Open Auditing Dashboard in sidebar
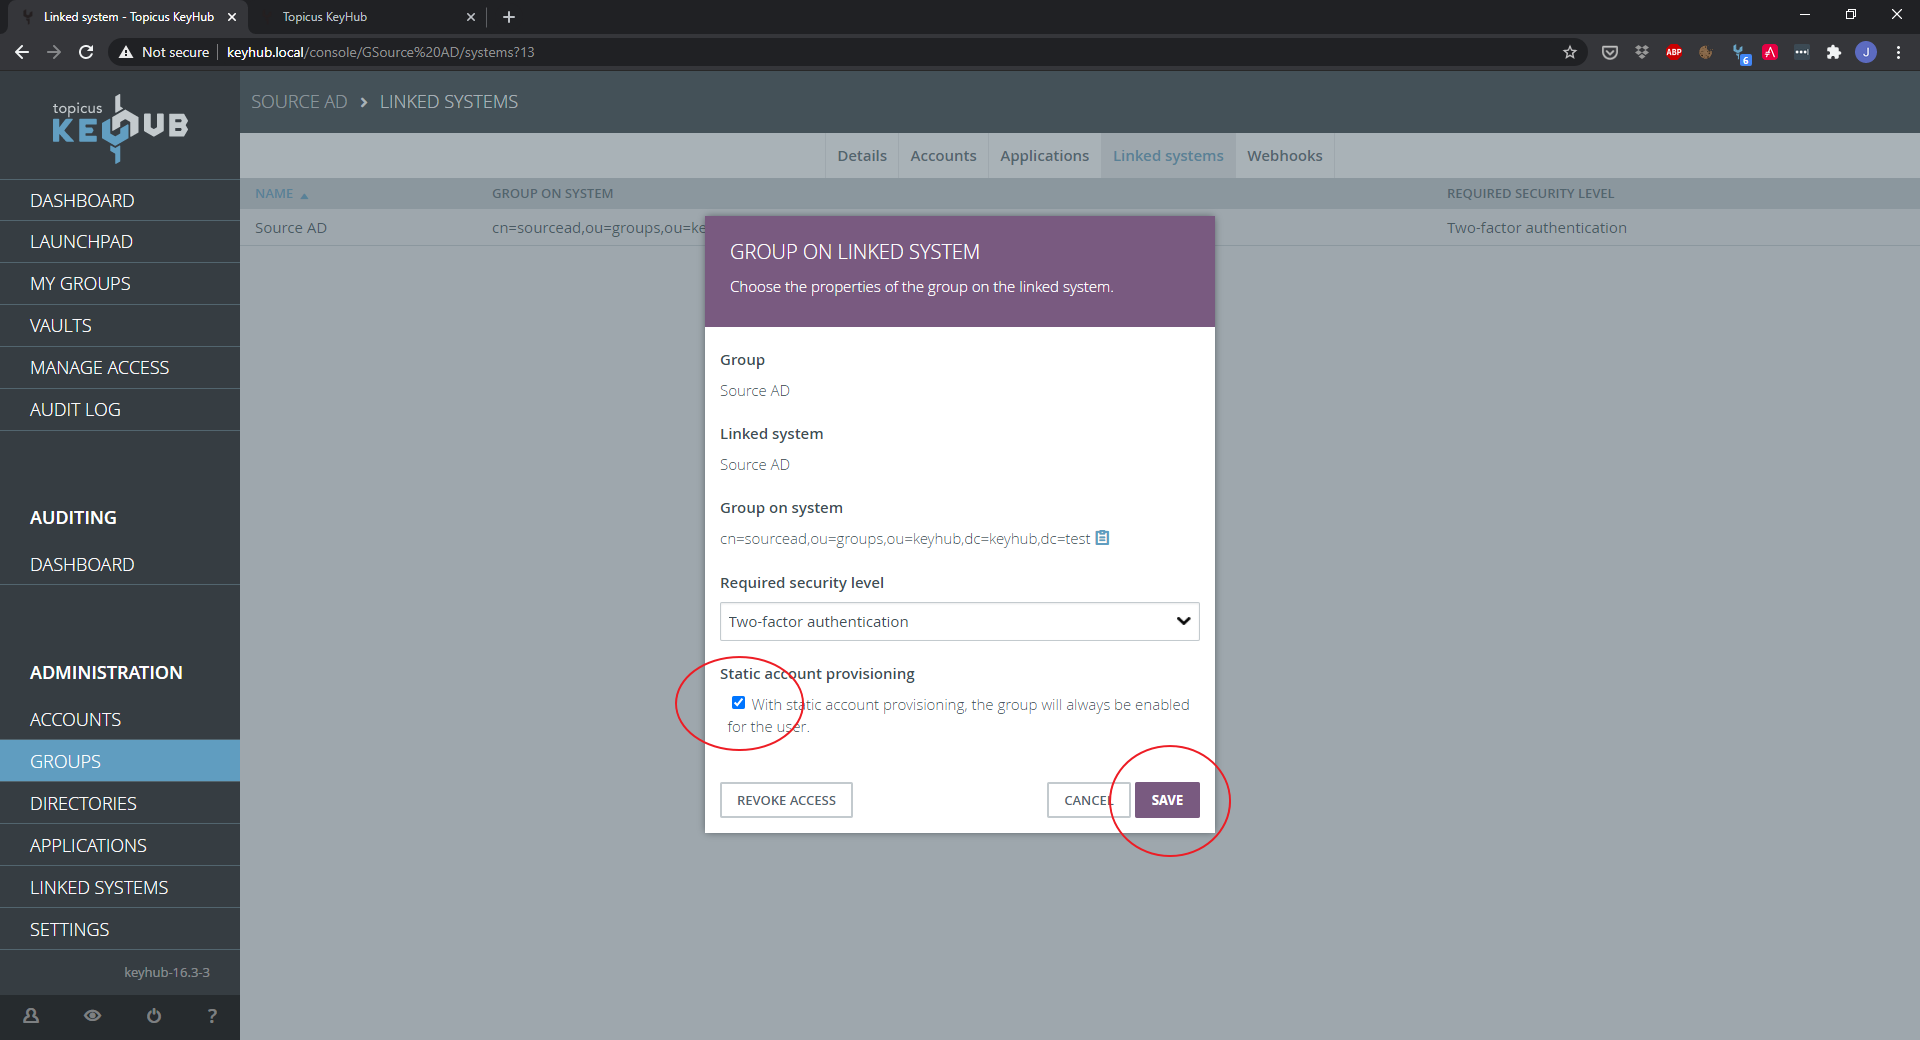The width and height of the screenshot is (1920, 1040). pos(120,565)
